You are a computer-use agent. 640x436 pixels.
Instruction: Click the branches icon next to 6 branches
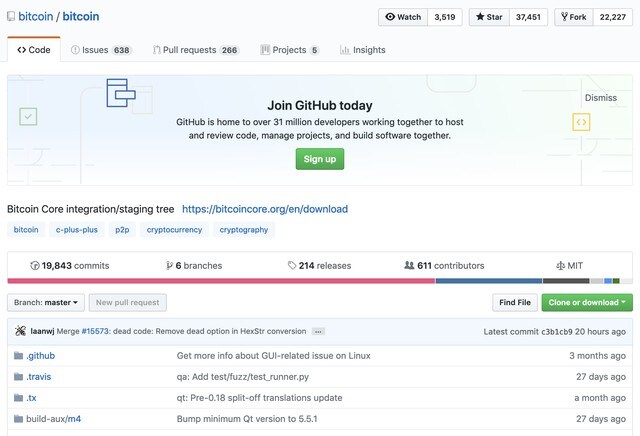point(169,266)
